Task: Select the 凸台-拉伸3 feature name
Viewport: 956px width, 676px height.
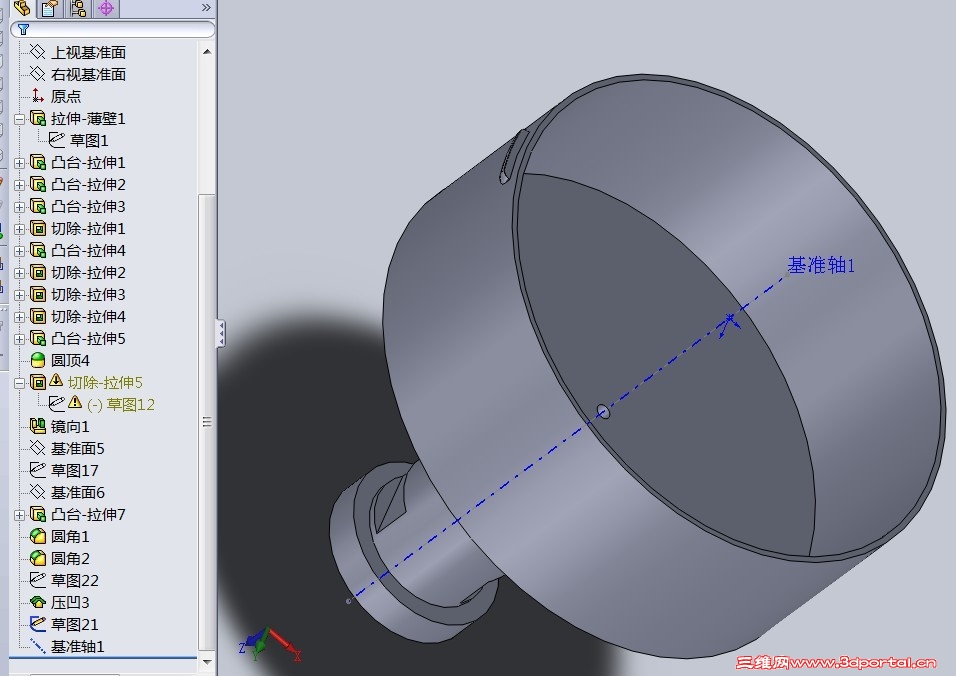Action: click(x=88, y=206)
